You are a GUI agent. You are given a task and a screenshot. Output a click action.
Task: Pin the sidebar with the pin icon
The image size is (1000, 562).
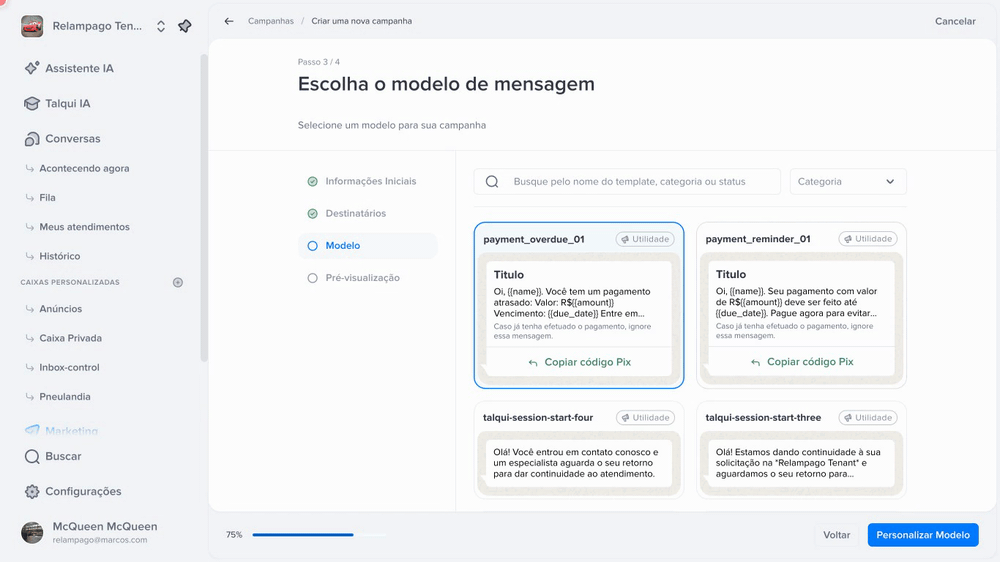pos(184,26)
